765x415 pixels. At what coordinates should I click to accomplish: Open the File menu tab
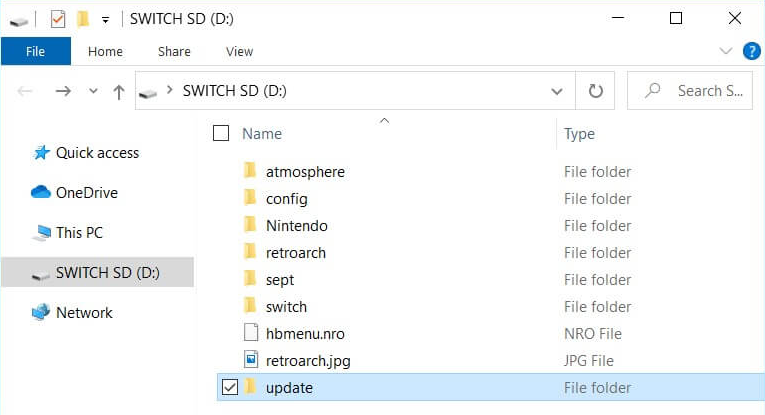36,51
